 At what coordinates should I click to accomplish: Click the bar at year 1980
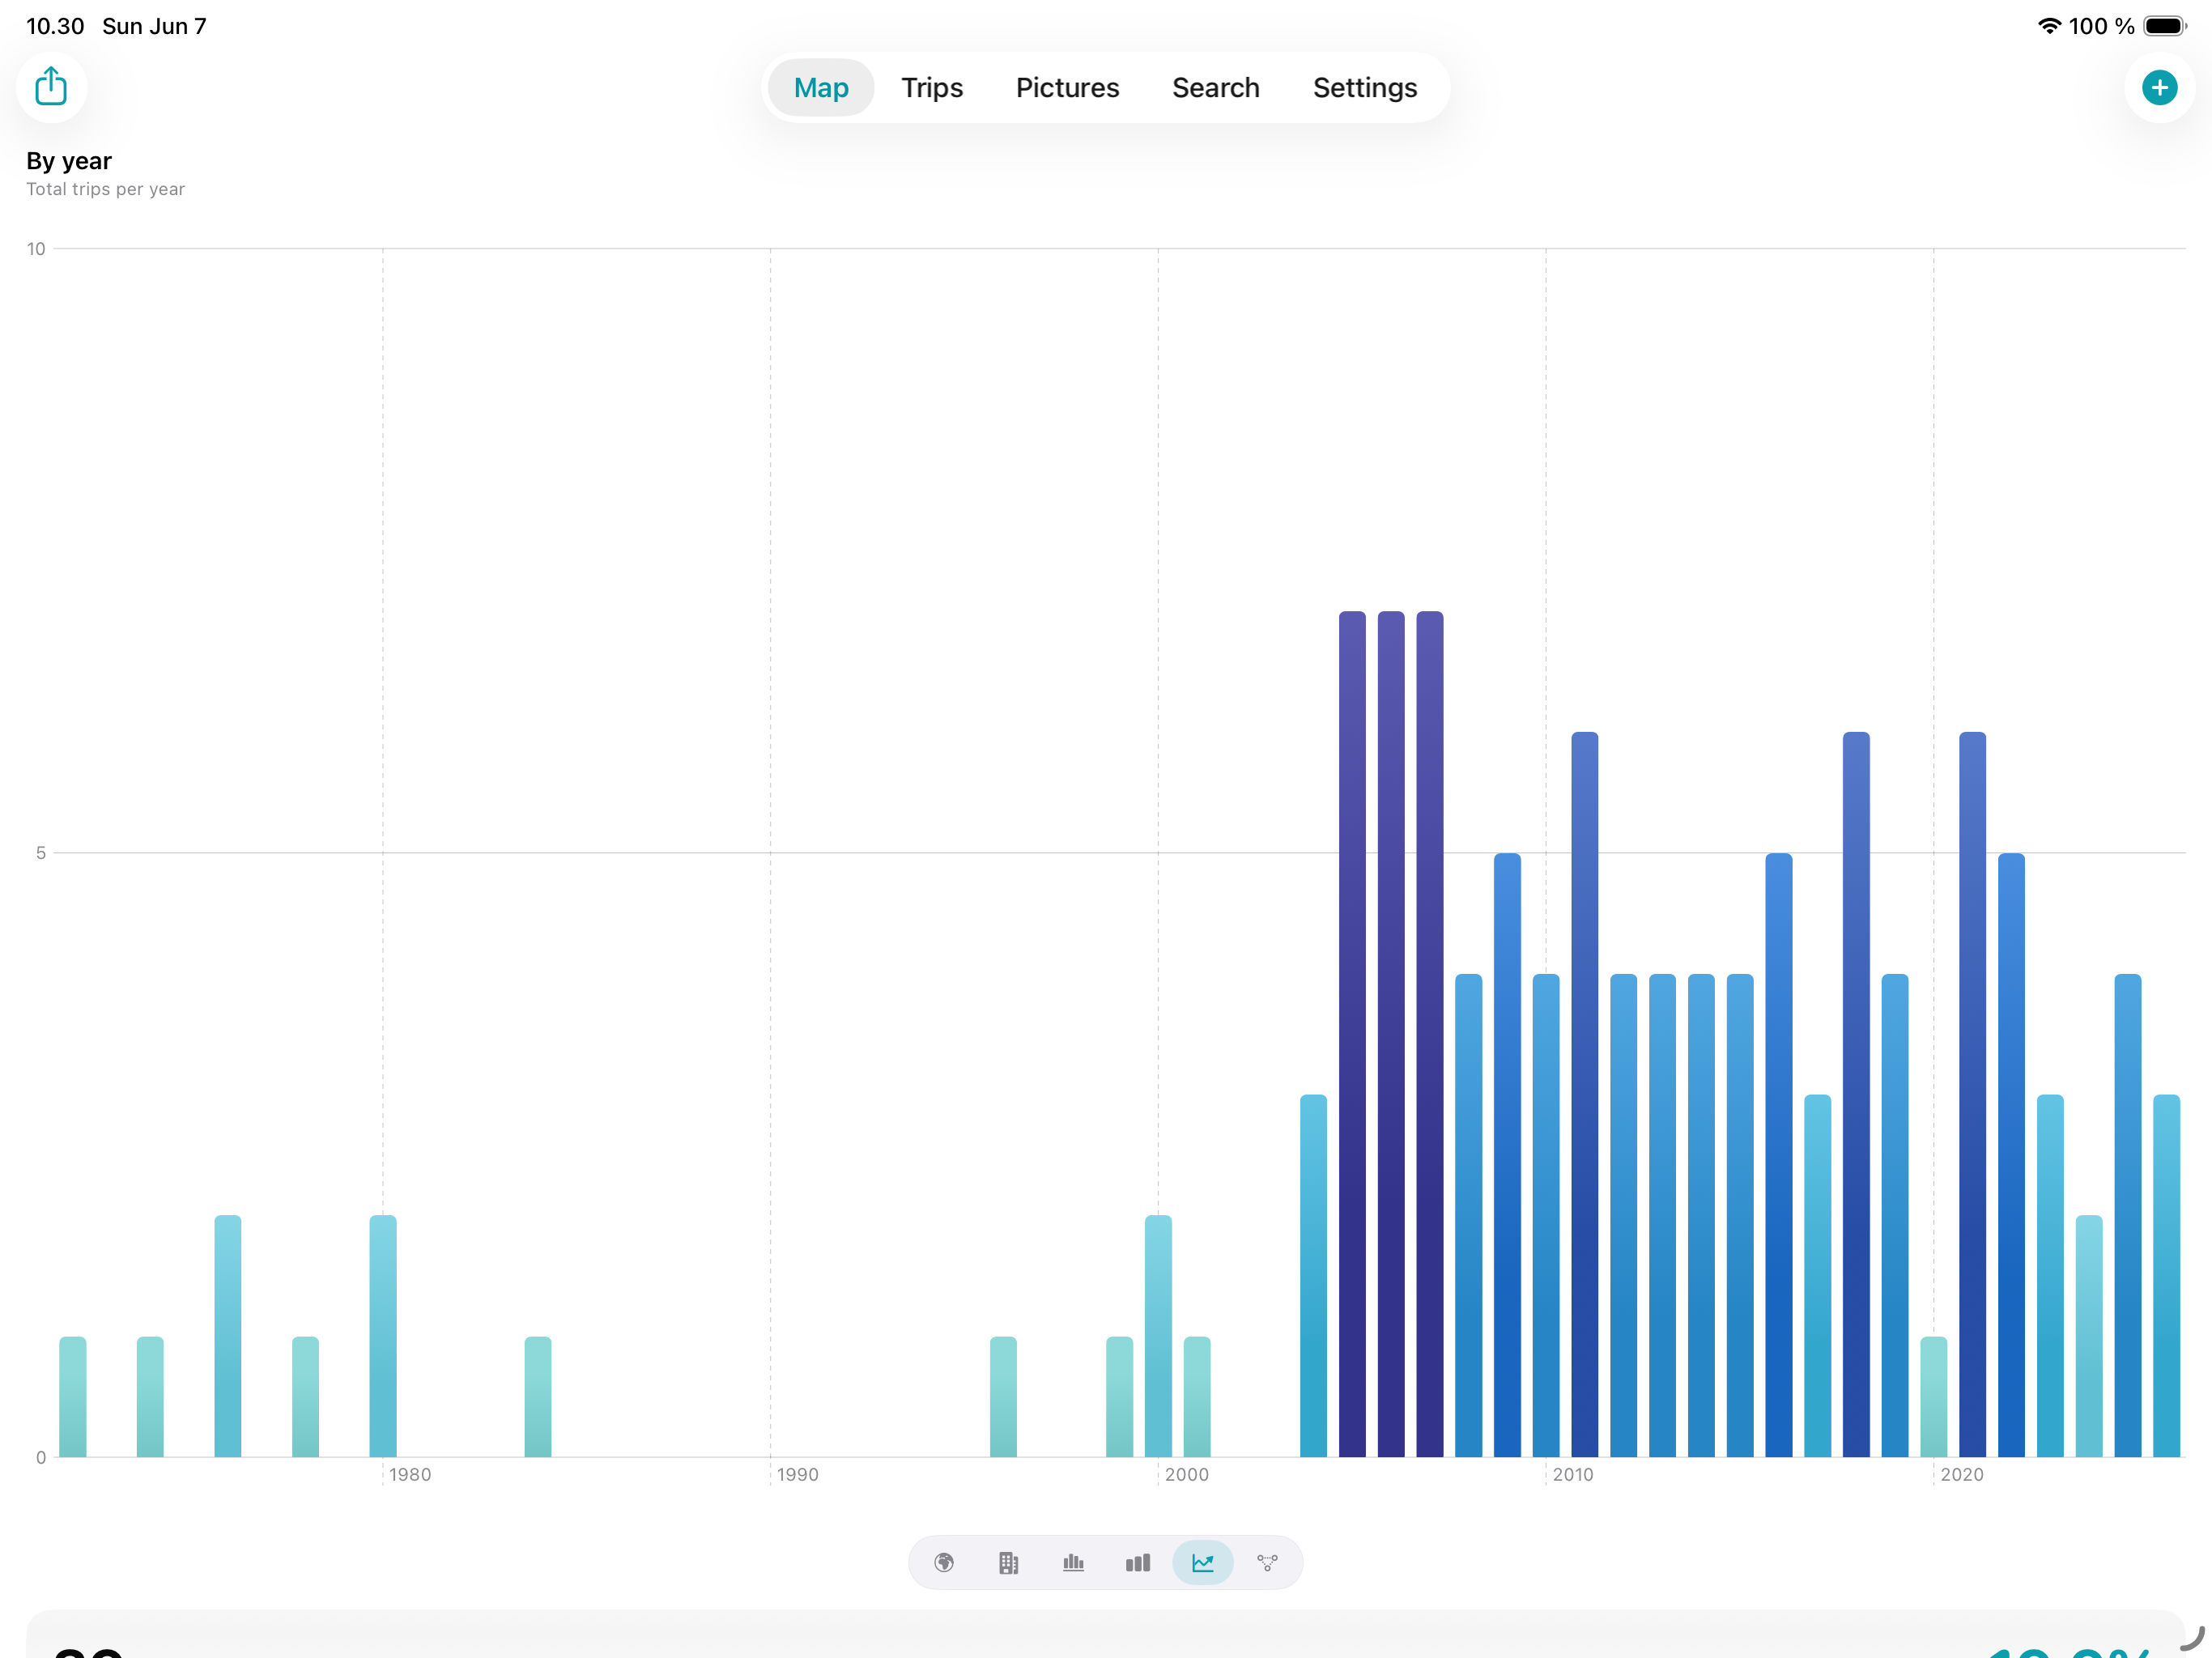pyautogui.click(x=383, y=1336)
